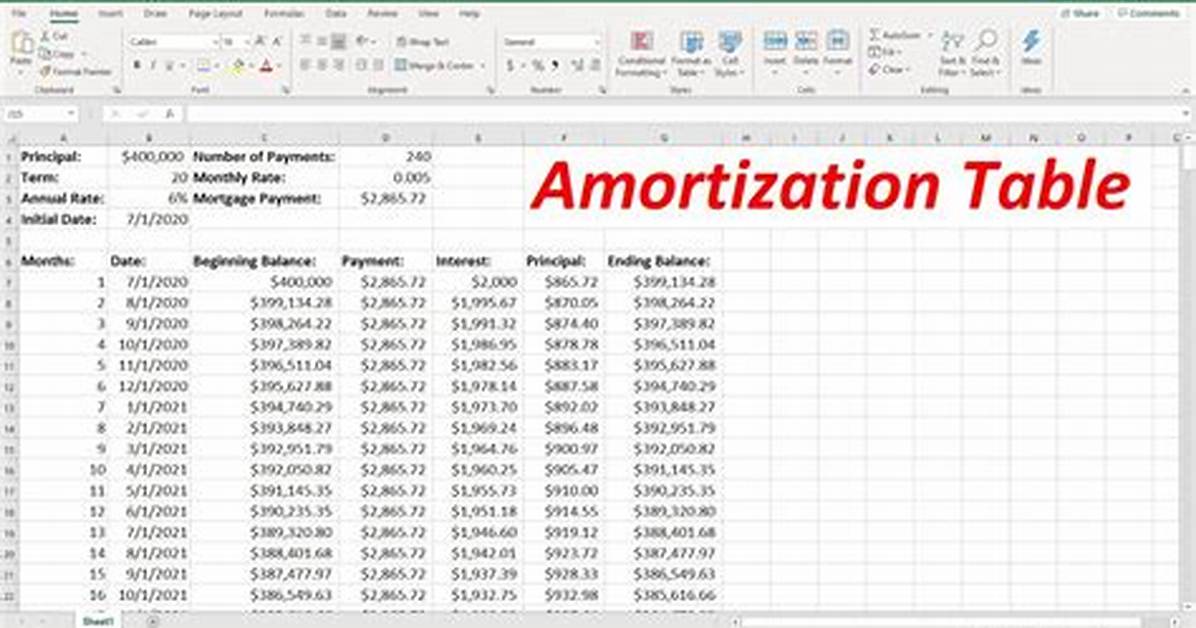Image resolution: width=1196 pixels, height=628 pixels.
Task: Click the Name Box field
Action: click(40, 114)
